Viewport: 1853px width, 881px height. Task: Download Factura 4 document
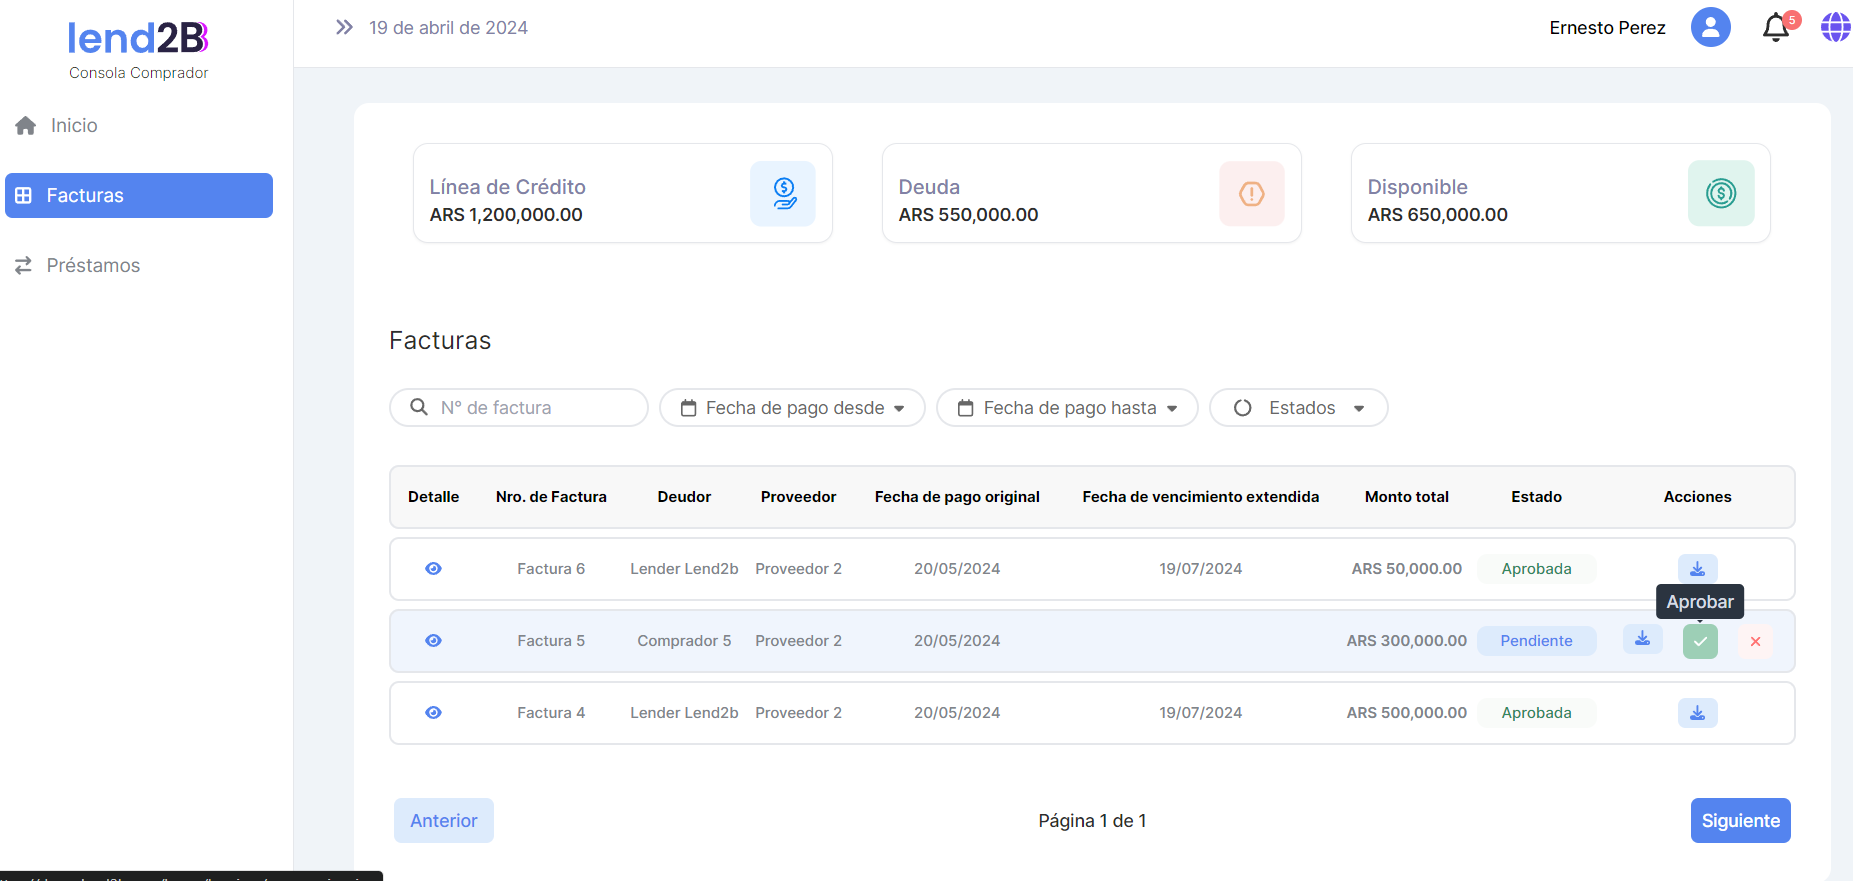pos(1697,713)
